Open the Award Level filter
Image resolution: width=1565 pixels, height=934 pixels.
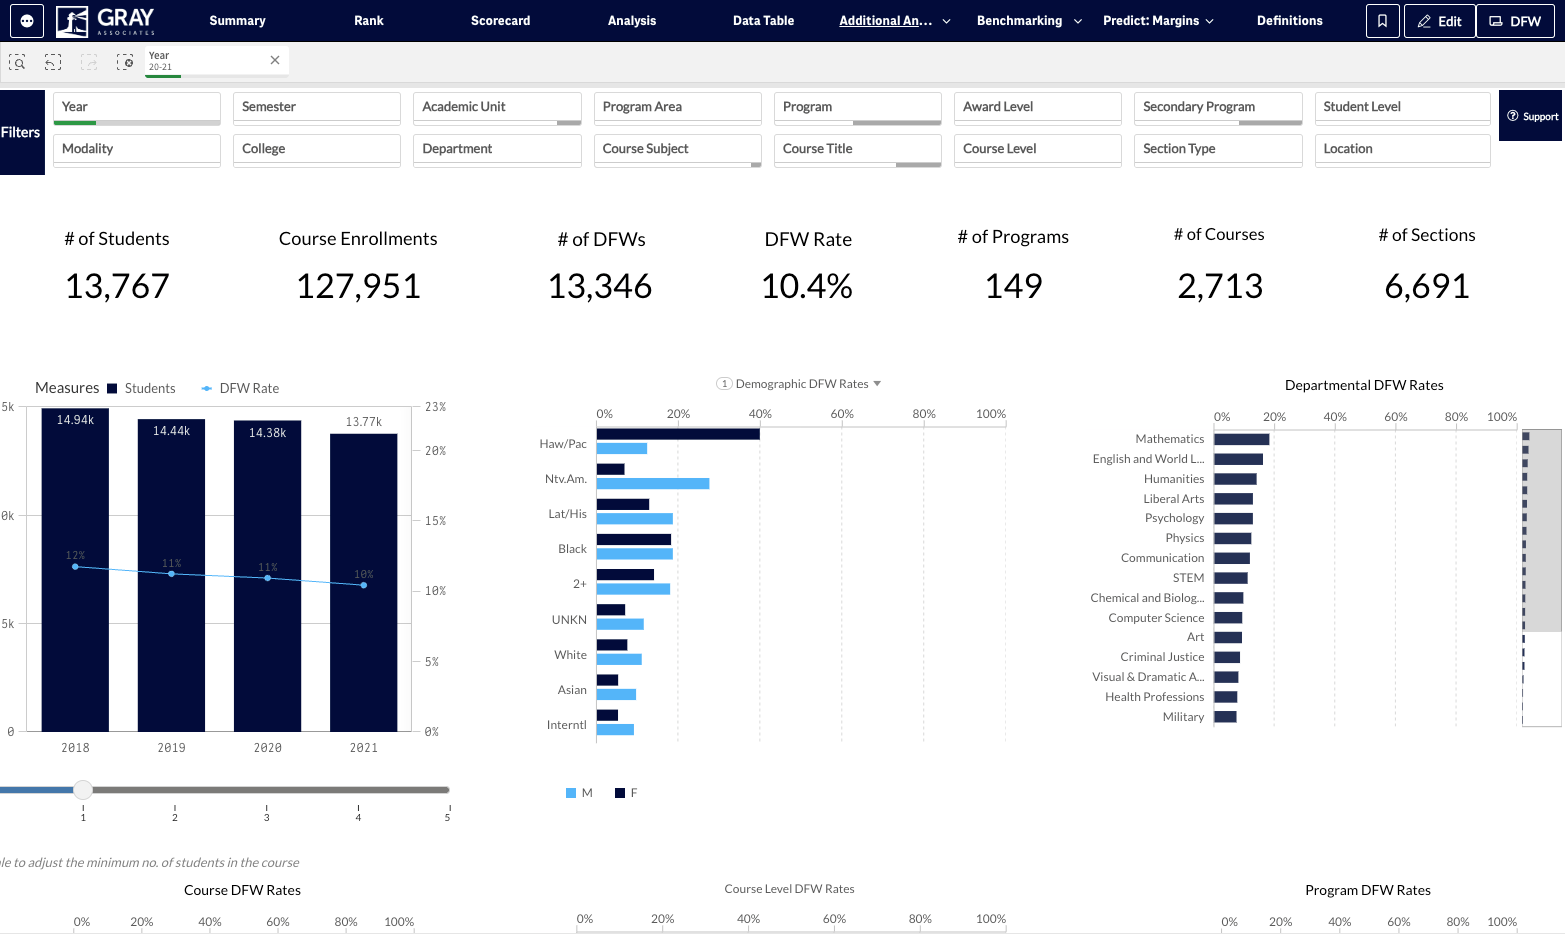click(x=1038, y=108)
